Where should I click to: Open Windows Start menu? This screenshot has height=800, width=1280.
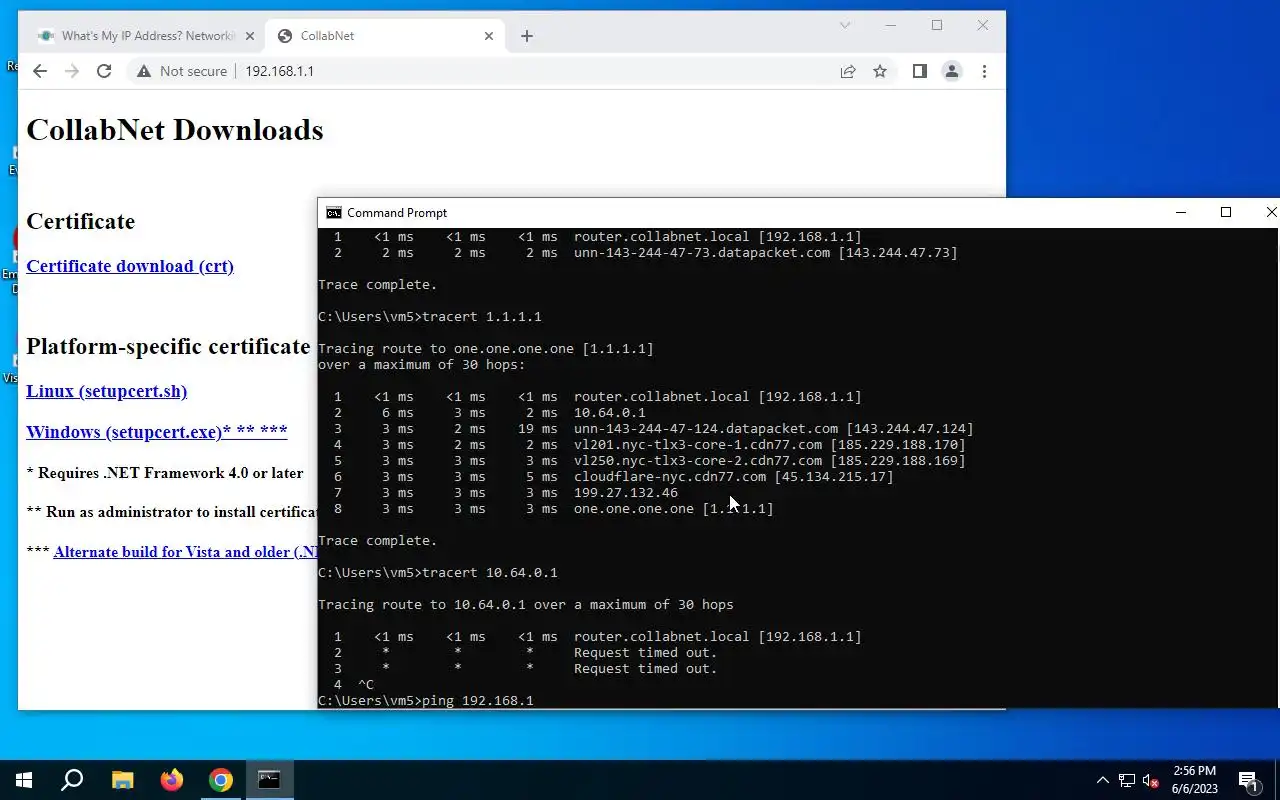[x=24, y=780]
